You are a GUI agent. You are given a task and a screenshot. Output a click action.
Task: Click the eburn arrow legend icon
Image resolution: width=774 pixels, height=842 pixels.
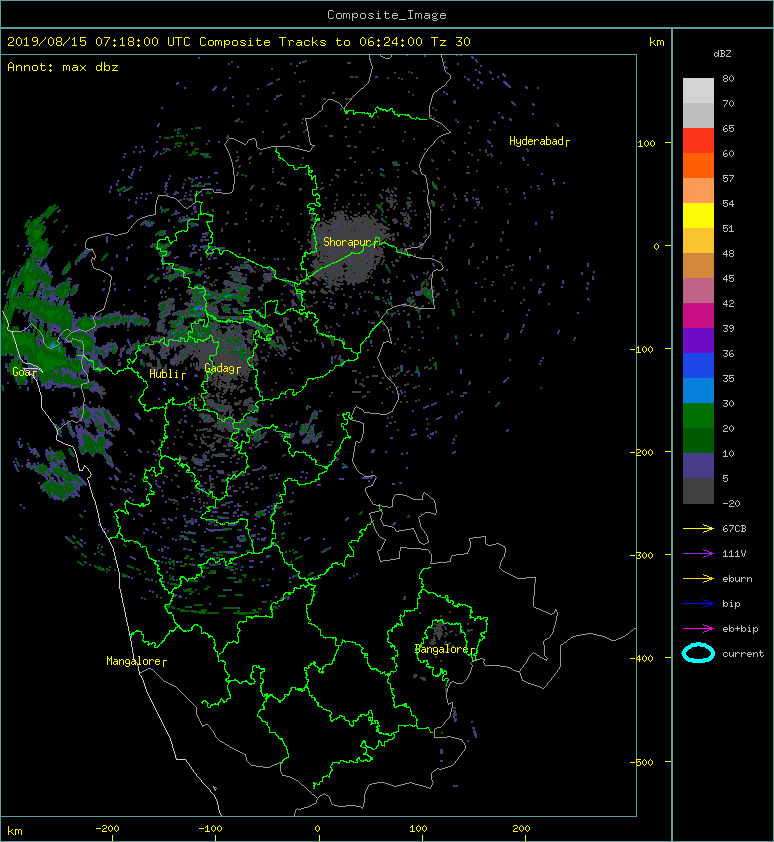click(698, 578)
